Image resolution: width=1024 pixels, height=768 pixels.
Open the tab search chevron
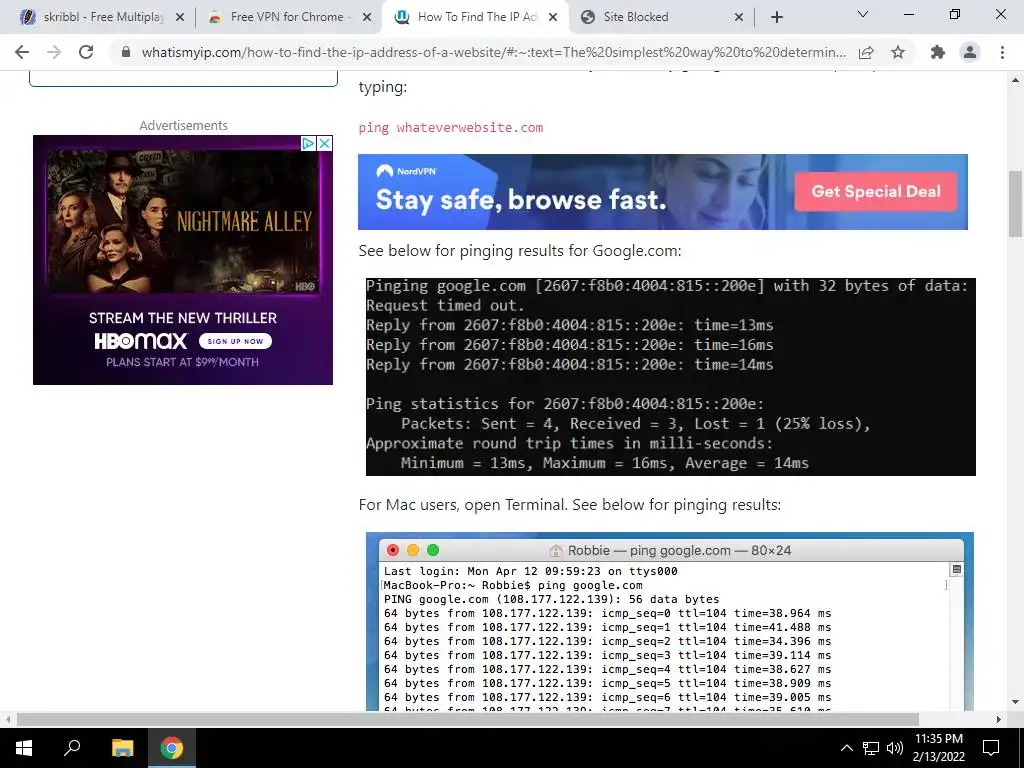point(863,14)
